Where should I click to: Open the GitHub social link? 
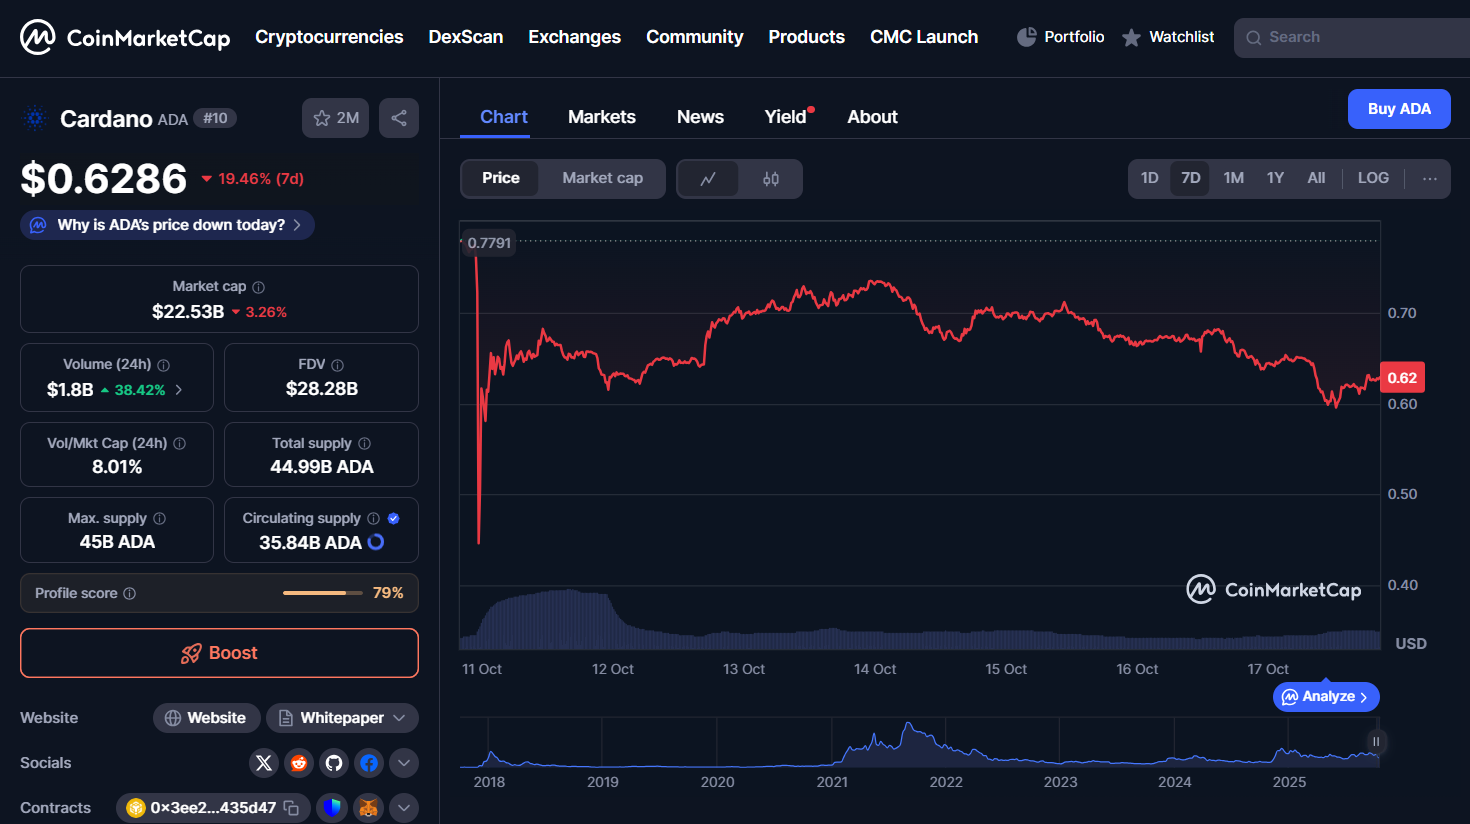click(x=334, y=763)
